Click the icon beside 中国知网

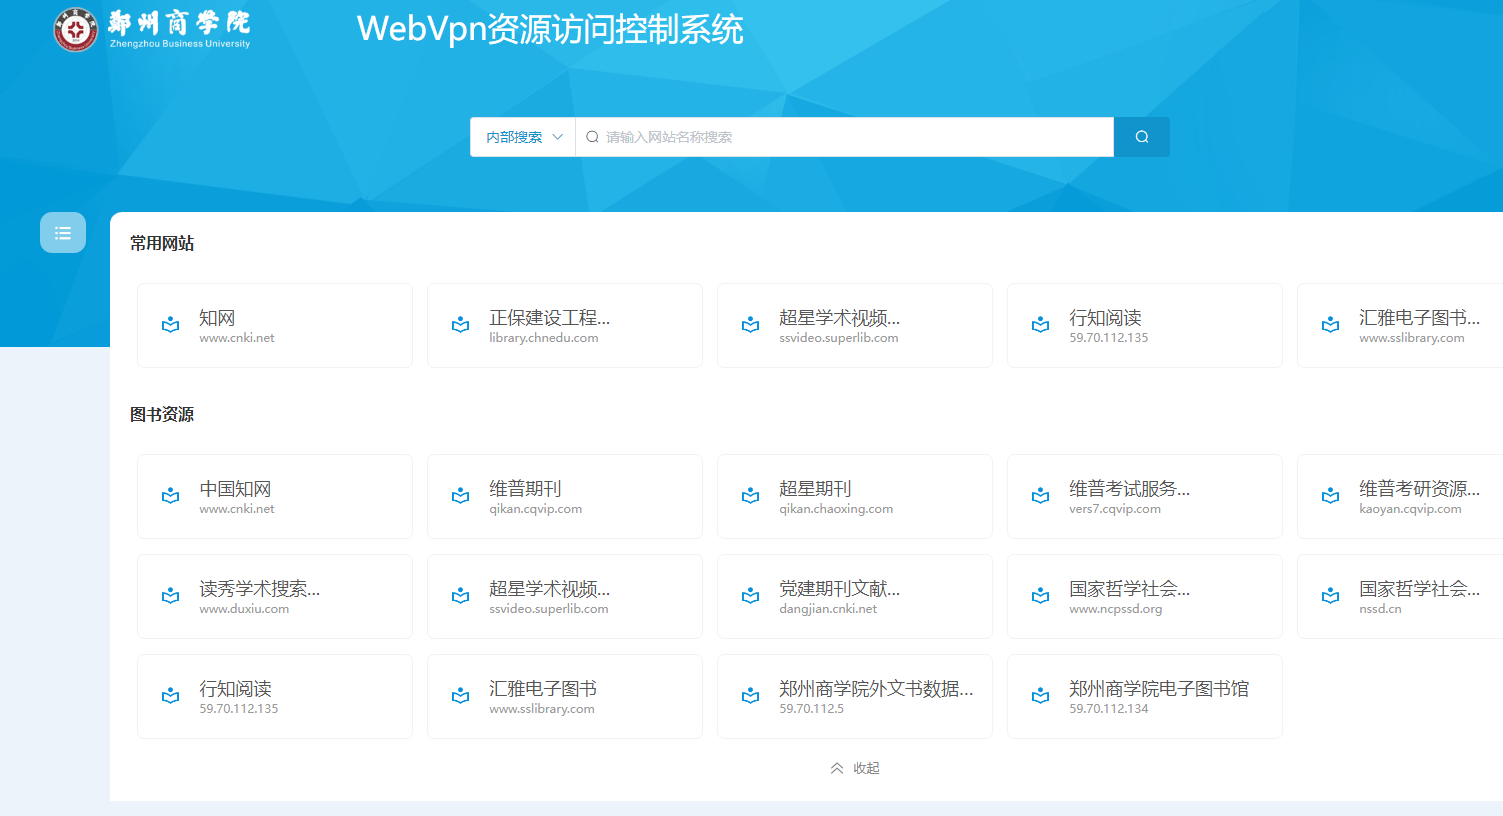[171, 496]
